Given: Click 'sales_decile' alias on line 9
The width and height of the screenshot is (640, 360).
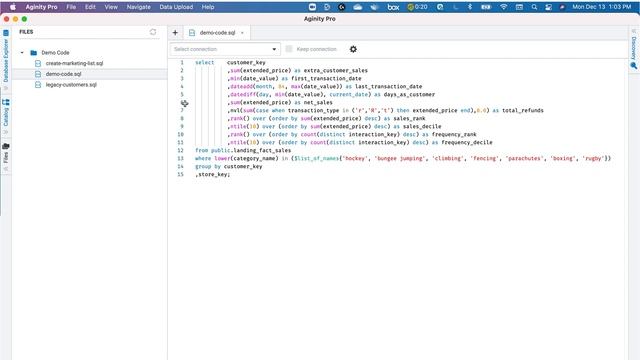Looking at the screenshot, I should 422,127.
